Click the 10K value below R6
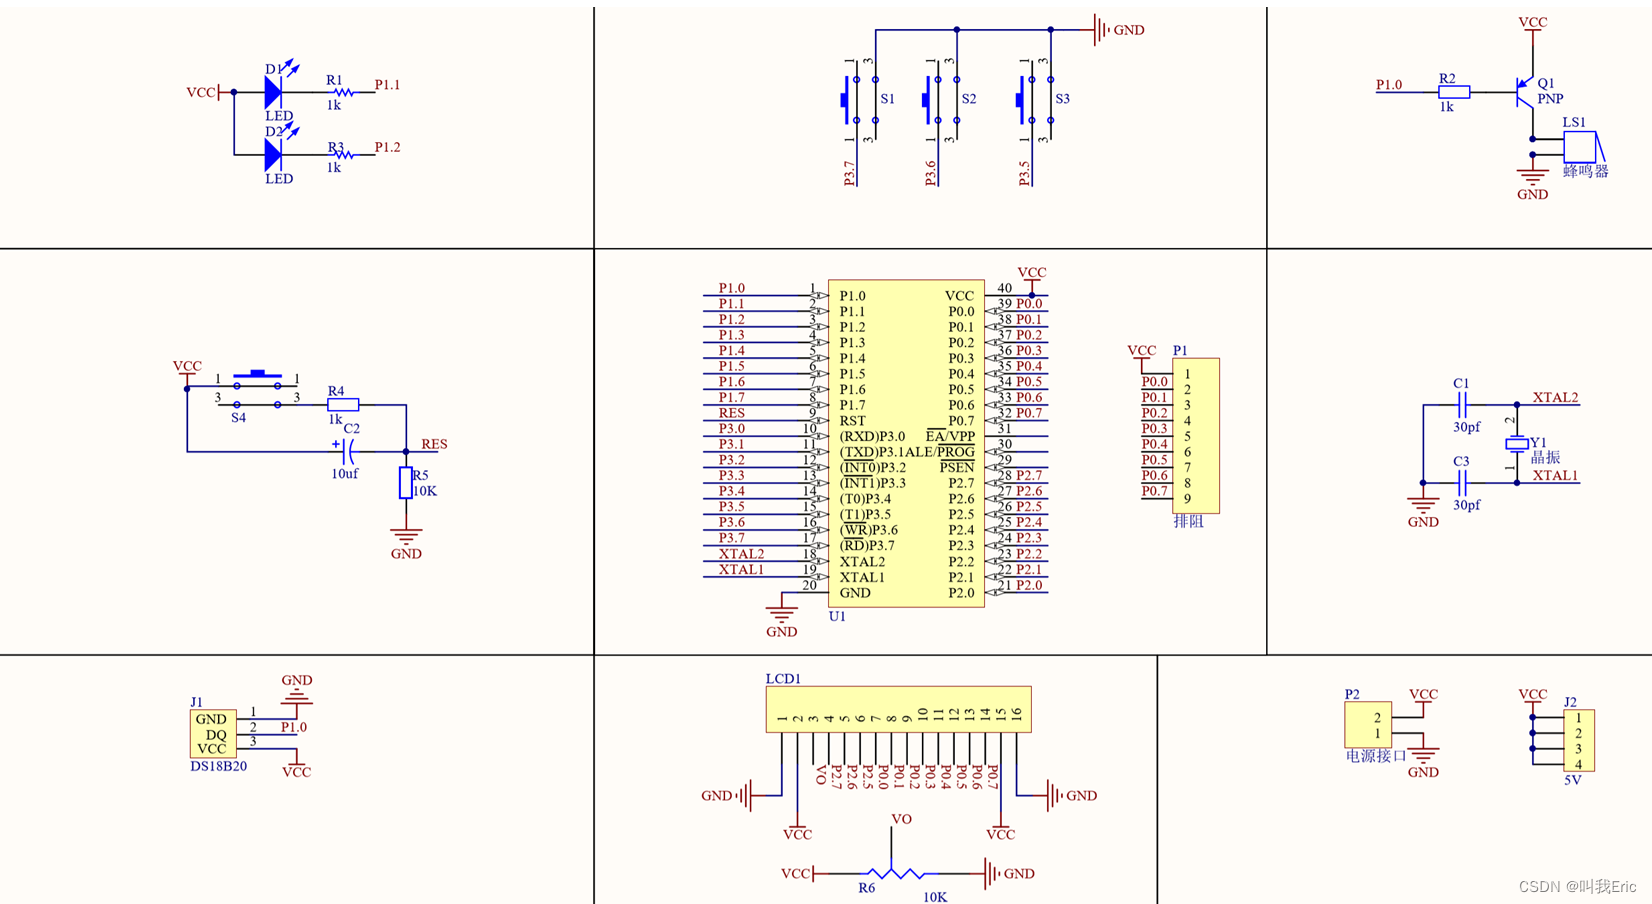Screen dimensions: 1652x904 pos(935,897)
